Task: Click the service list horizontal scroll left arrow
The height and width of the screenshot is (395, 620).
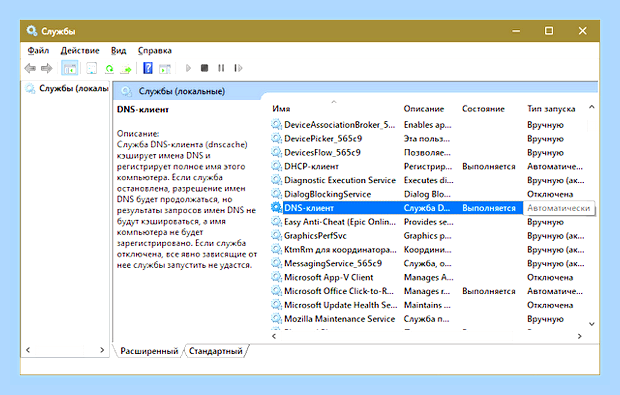Action: click(274, 336)
